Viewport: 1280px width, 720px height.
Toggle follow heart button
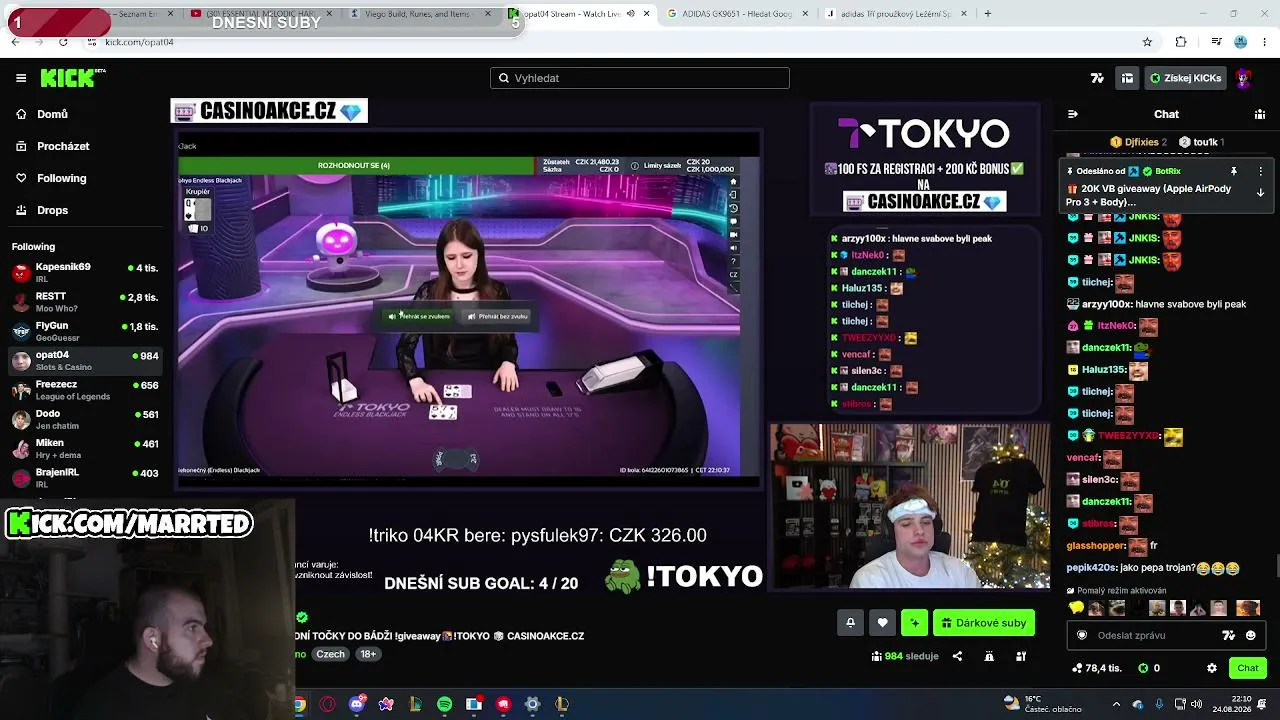(x=882, y=623)
